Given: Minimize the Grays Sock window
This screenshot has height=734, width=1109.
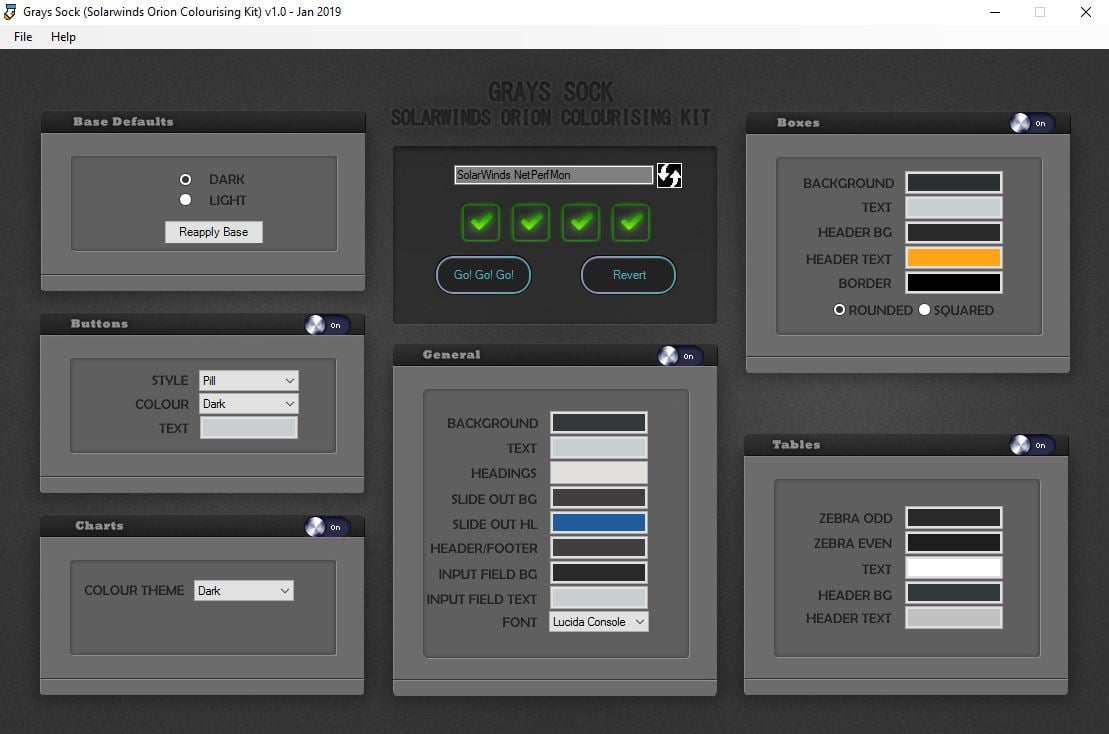Looking at the screenshot, I should click(x=994, y=12).
